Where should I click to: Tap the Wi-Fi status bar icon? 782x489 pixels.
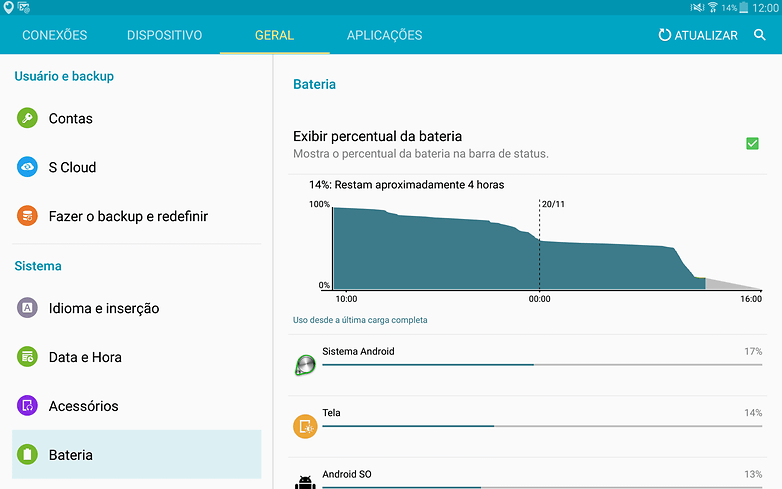713,7
